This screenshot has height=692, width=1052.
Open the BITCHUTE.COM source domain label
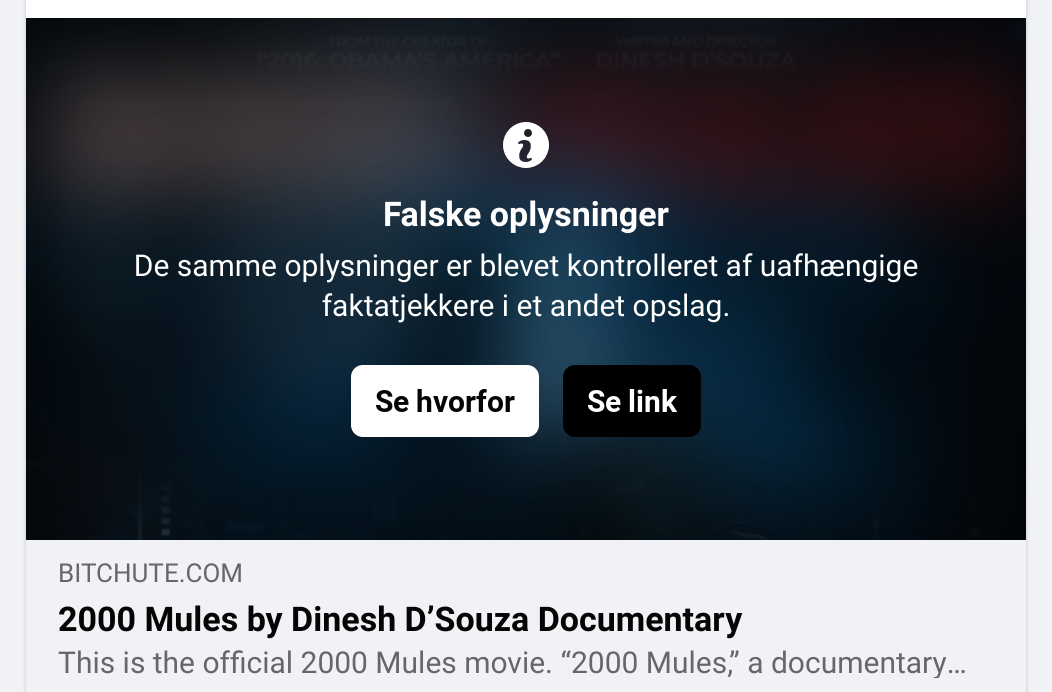click(x=150, y=573)
